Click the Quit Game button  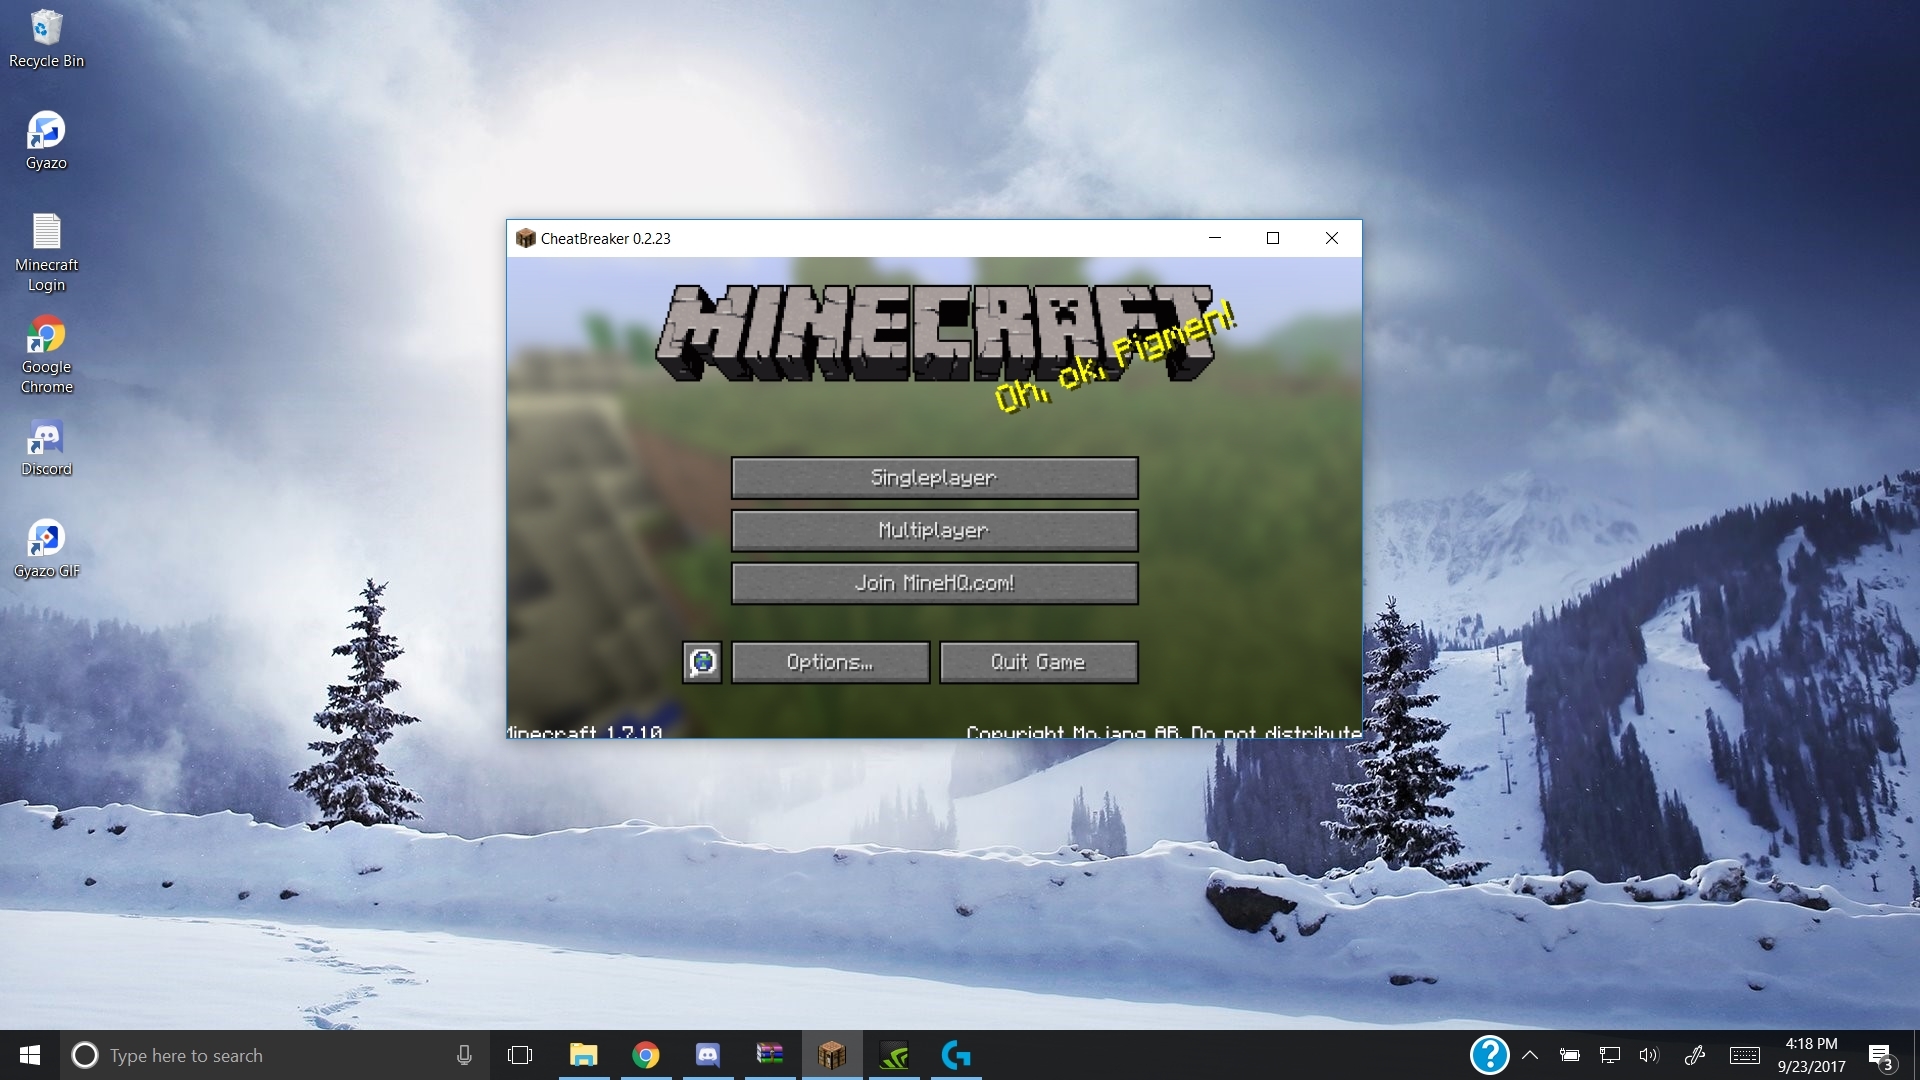coord(1038,663)
